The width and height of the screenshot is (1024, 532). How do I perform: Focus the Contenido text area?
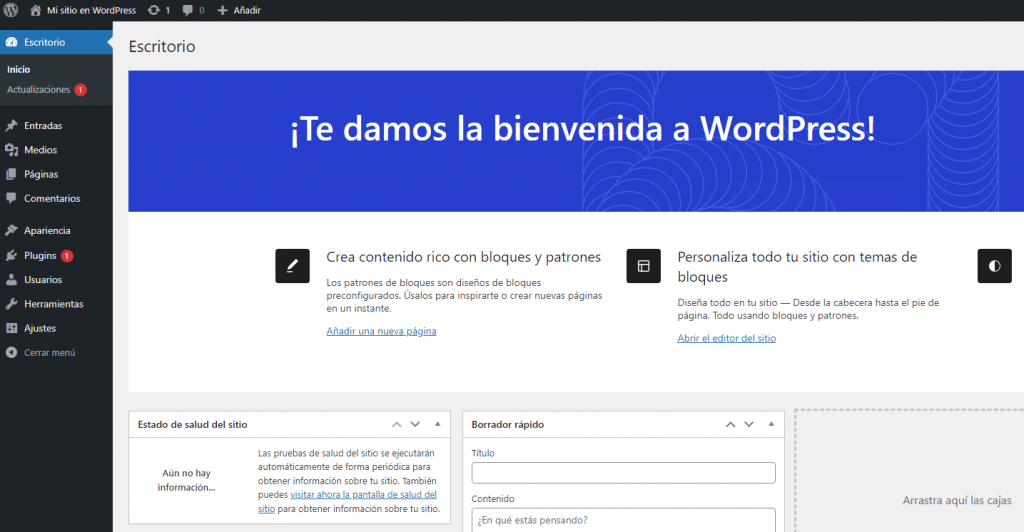[x=623, y=520]
